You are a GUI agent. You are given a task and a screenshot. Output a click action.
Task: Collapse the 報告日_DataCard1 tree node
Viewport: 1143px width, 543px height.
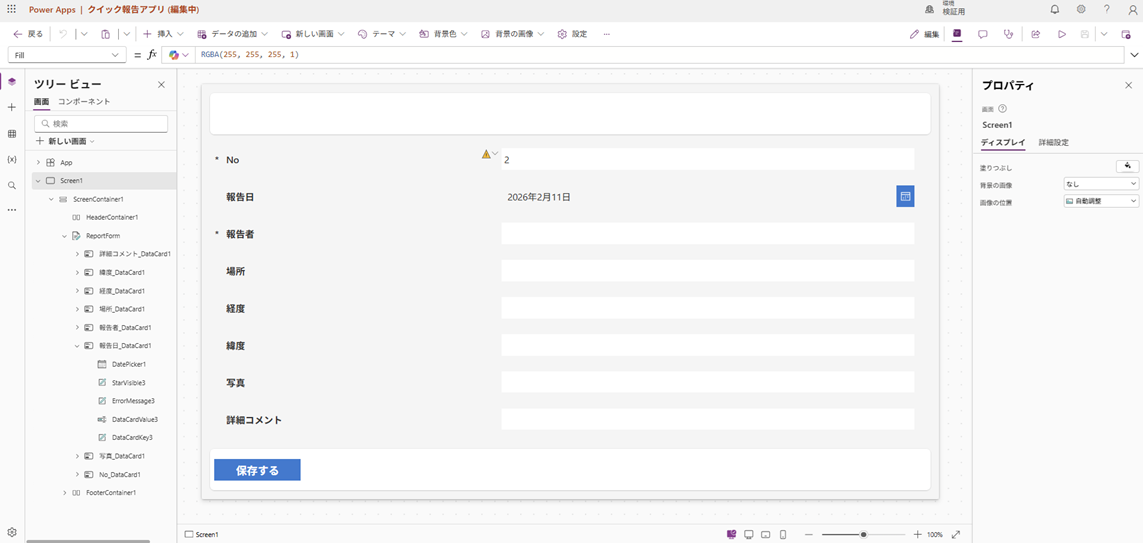77,346
